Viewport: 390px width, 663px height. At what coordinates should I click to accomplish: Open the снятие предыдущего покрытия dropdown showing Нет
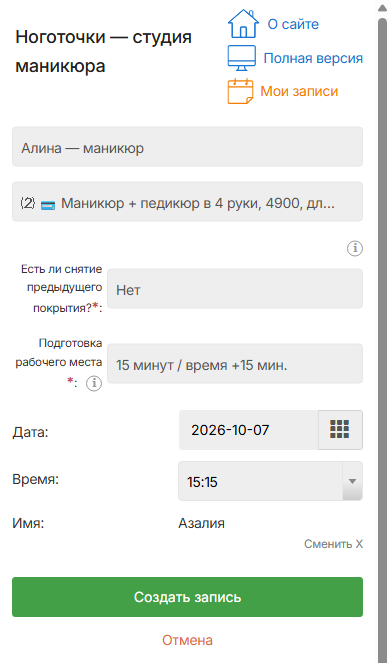coord(235,288)
